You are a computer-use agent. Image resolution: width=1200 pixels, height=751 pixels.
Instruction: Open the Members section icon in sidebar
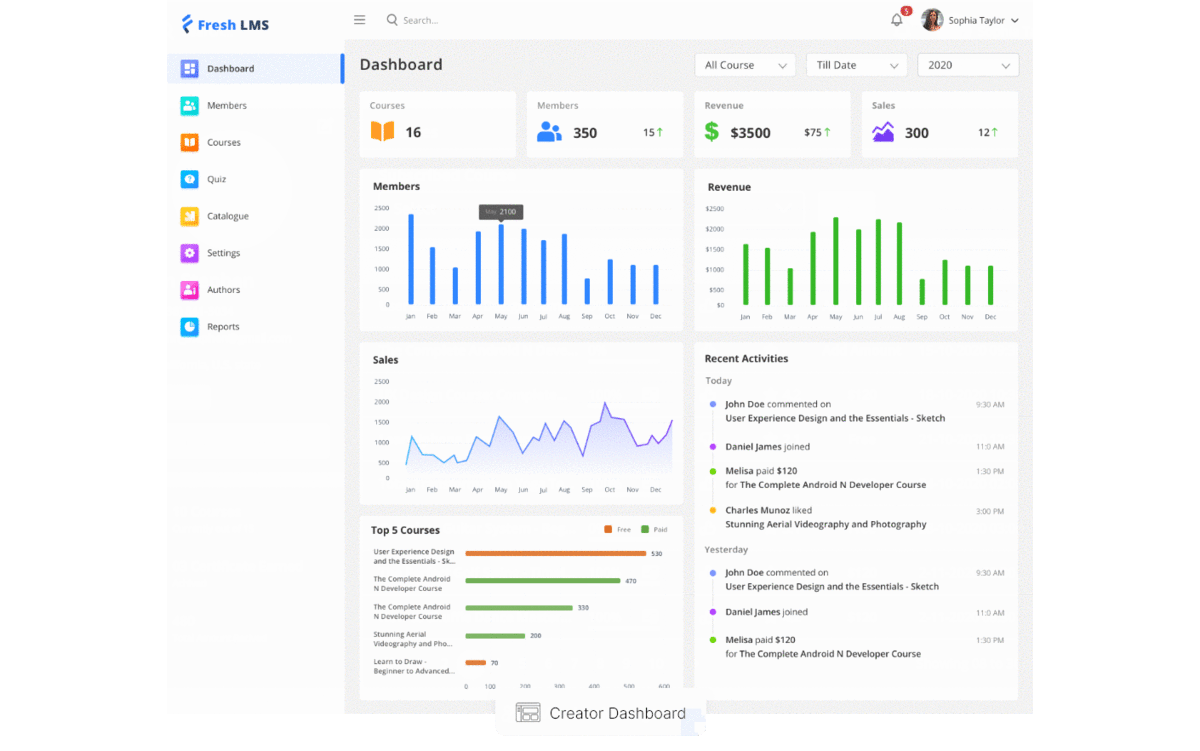[x=189, y=105]
